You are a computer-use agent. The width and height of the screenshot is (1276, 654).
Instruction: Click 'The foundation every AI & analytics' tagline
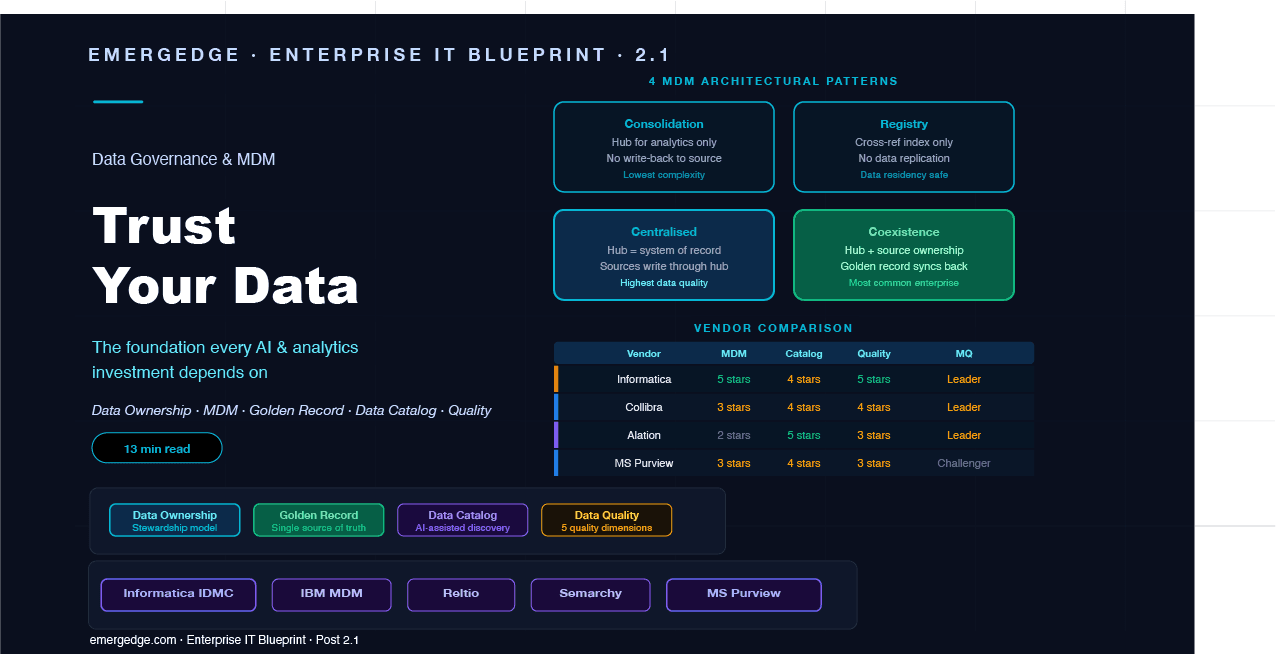(x=225, y=347)
